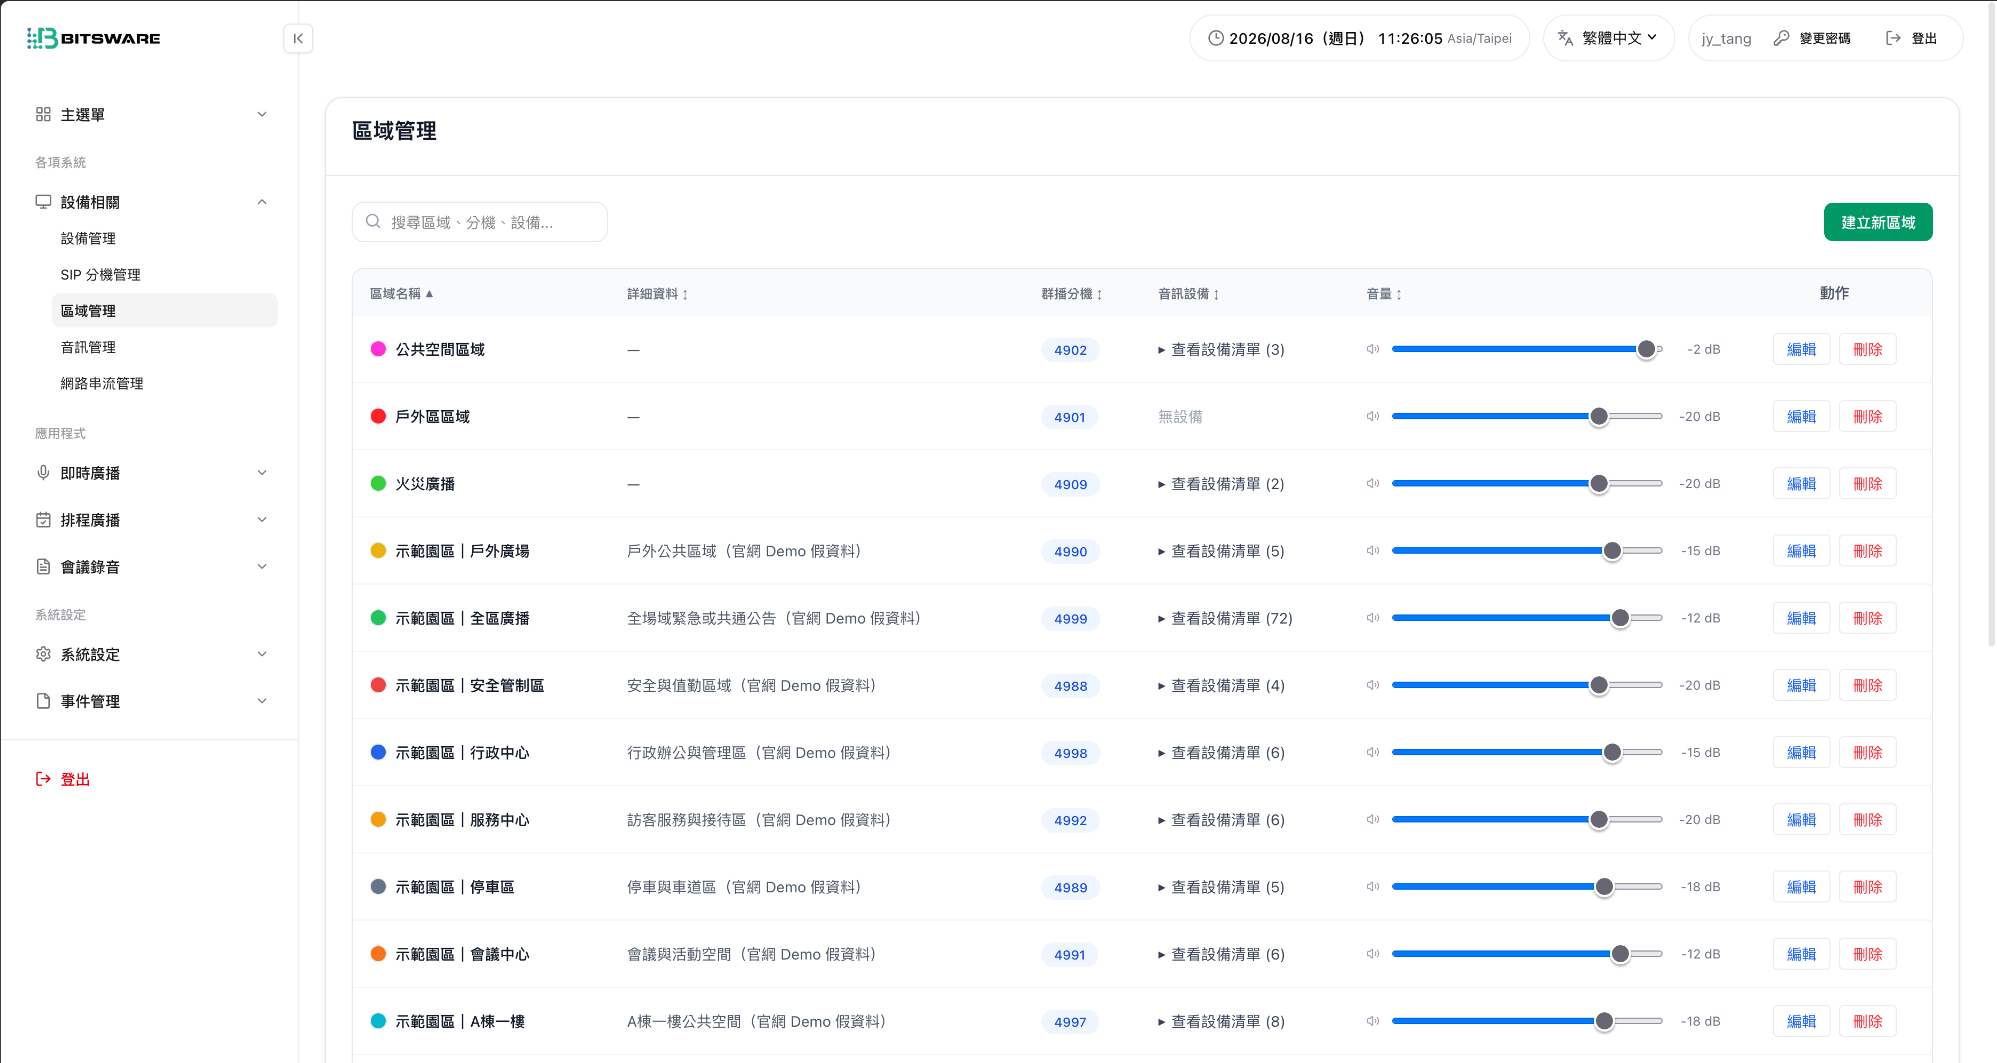Image resolution: width=1997 pixels, height=1063 pixels.
Task: Sort by 區域名稱 column header
Action: coord(401,293)
